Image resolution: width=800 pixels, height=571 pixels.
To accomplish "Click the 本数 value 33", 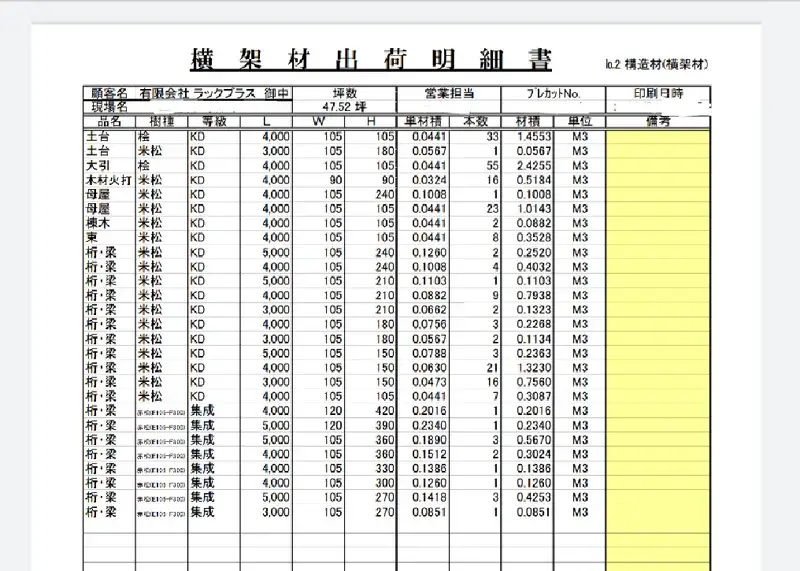I will 492,137.
